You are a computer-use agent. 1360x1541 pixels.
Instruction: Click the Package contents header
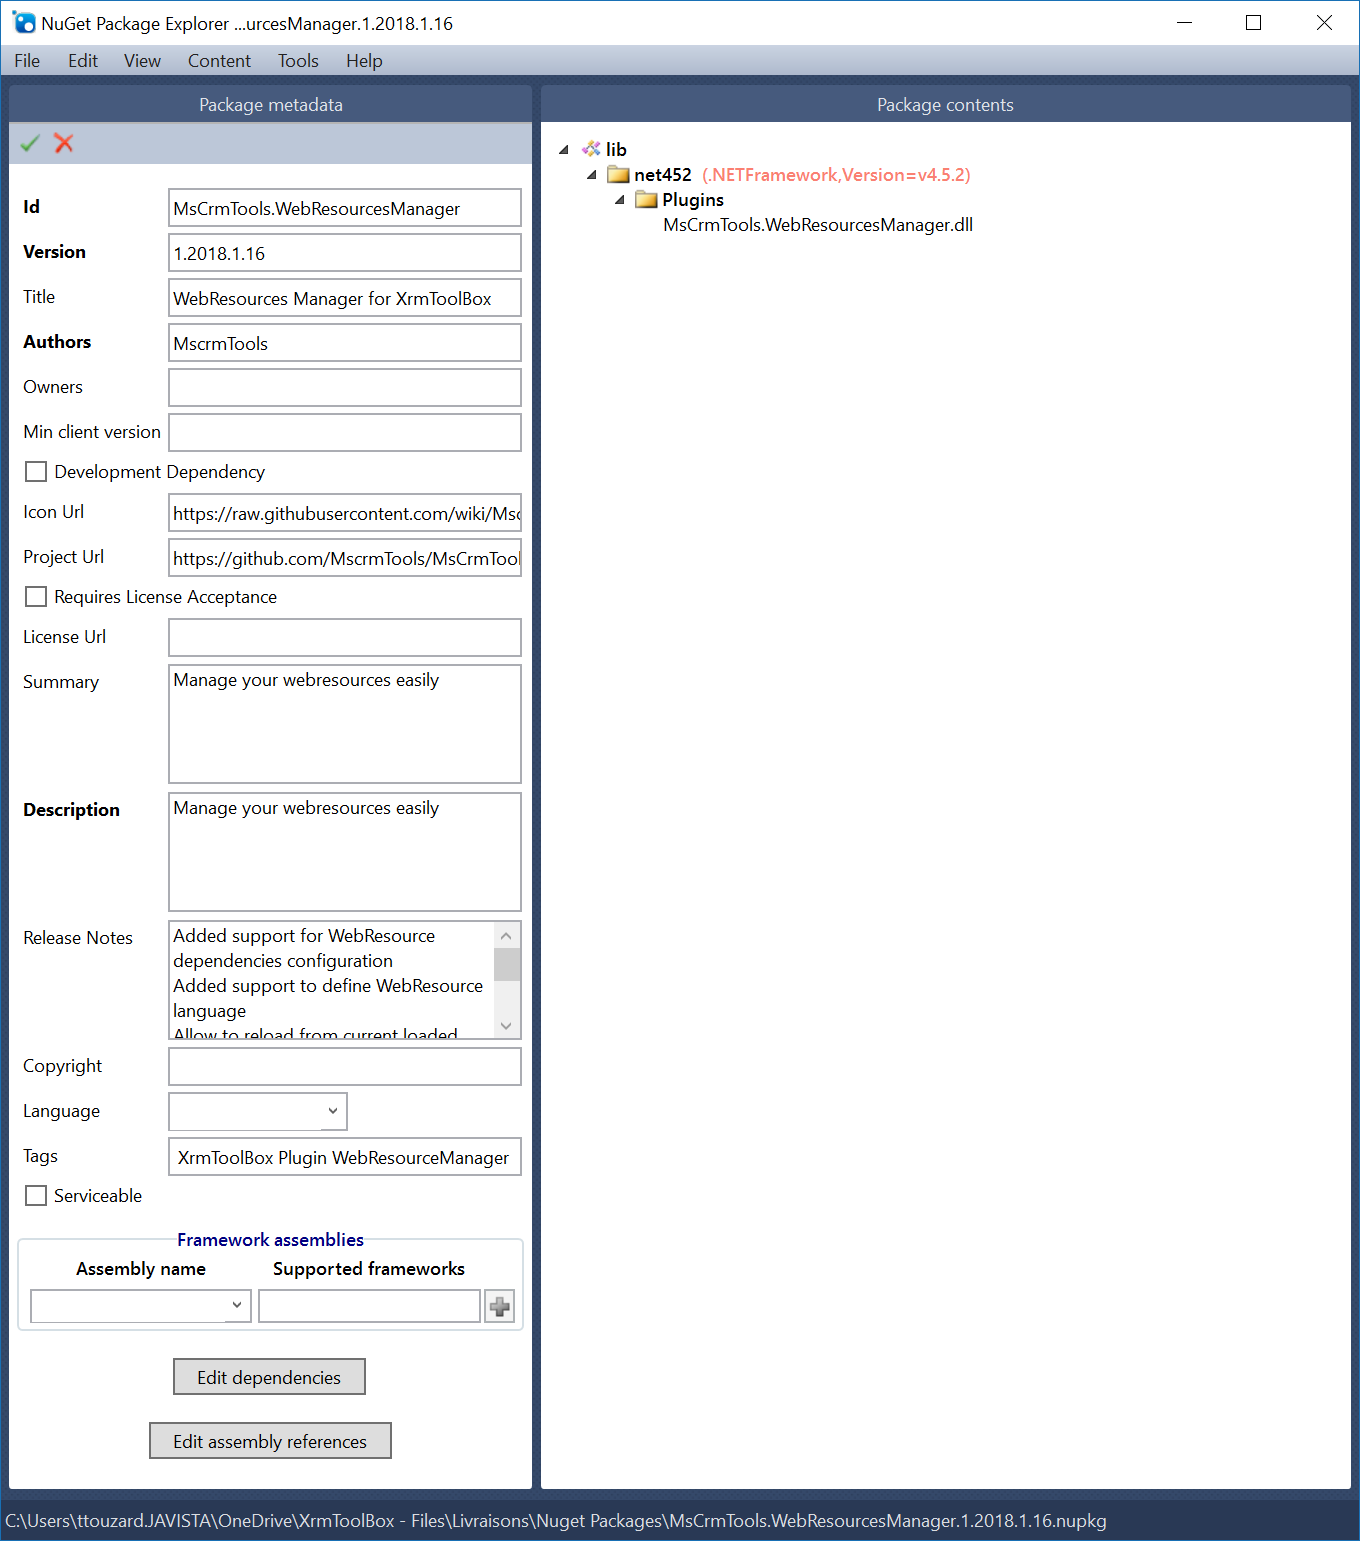(945, 105)
